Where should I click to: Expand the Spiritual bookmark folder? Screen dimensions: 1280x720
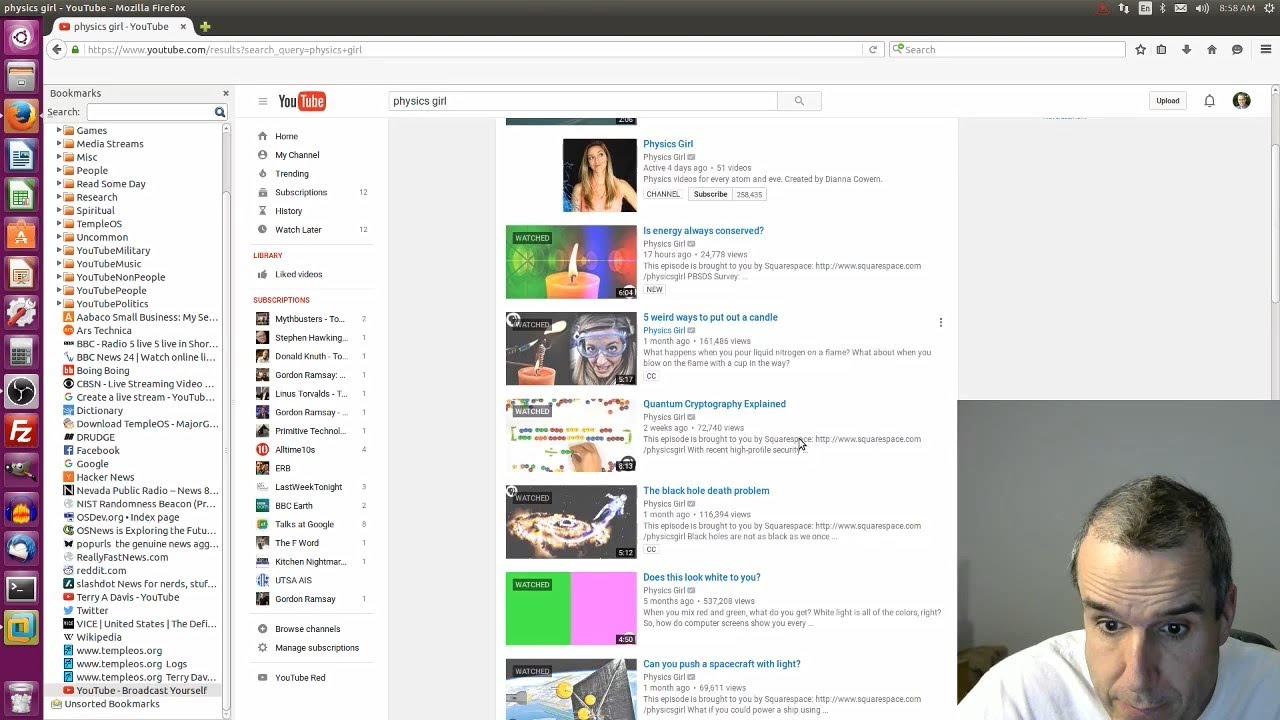(58, 210)
